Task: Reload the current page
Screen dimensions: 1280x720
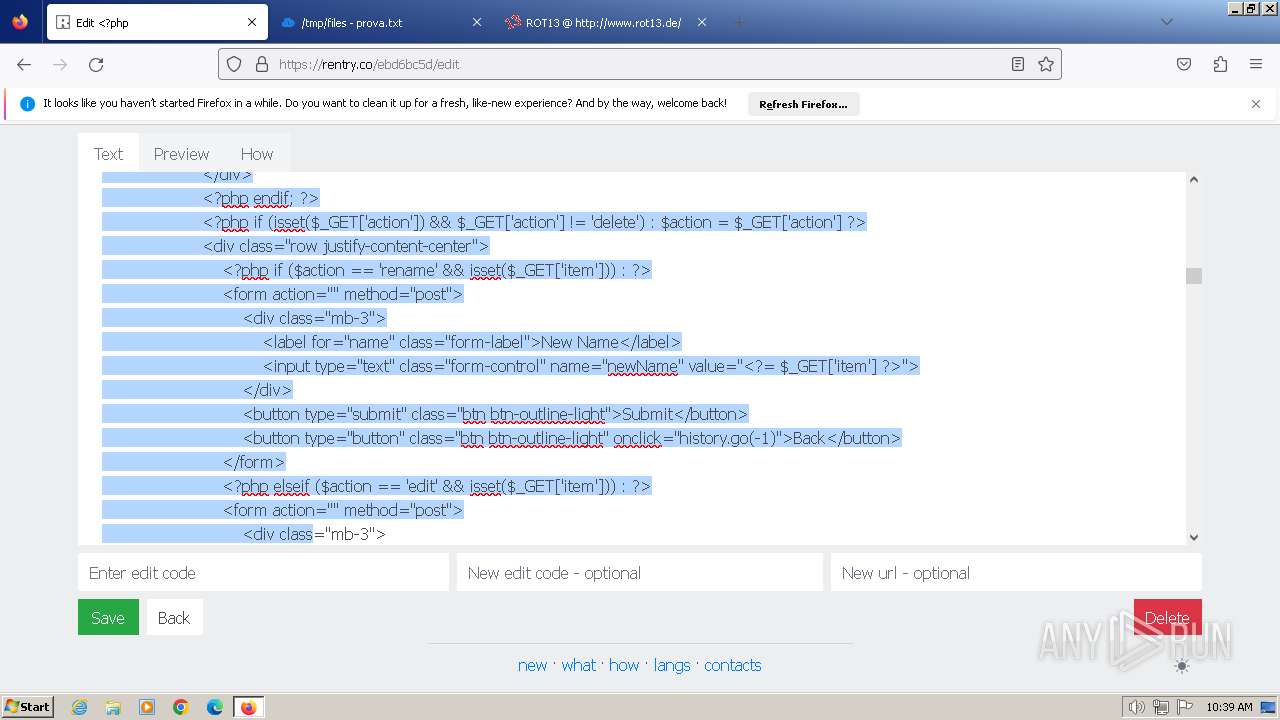Action: click(x=96, y=64)
